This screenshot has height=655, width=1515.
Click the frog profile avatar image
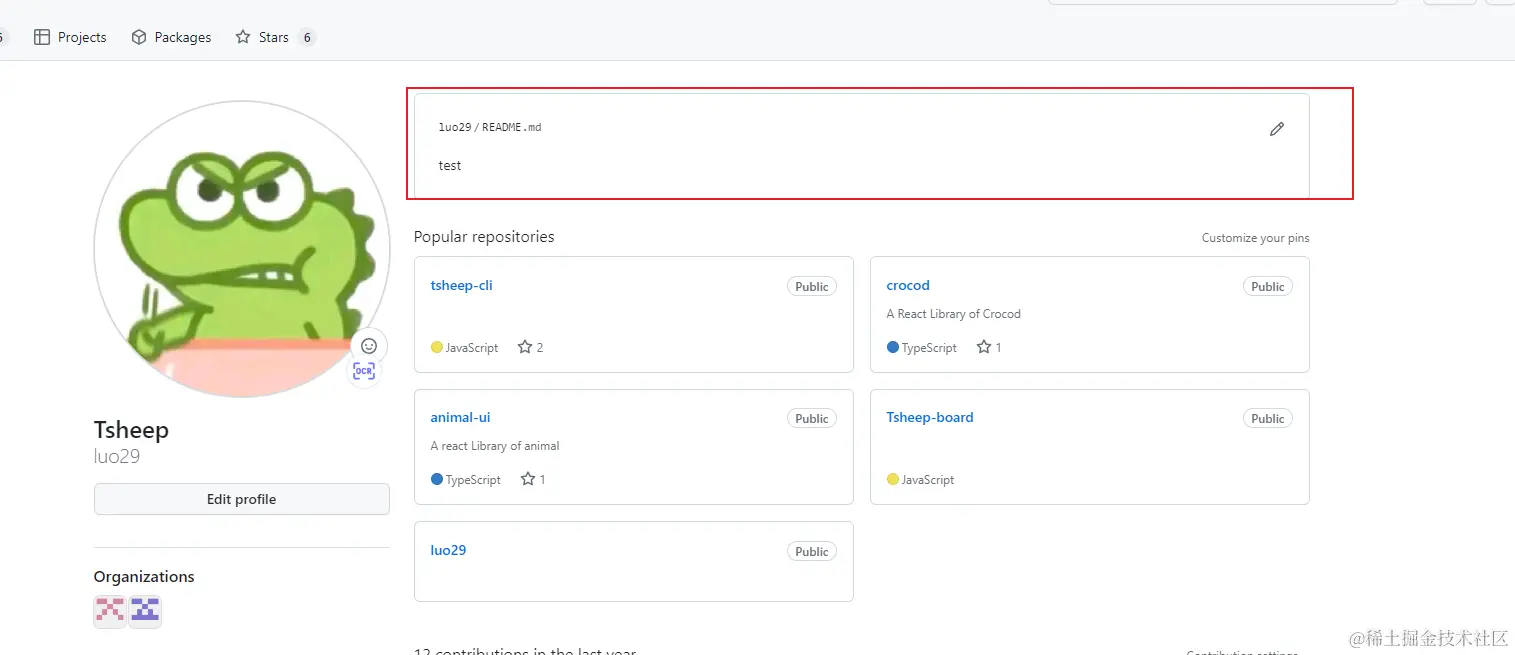242,249
